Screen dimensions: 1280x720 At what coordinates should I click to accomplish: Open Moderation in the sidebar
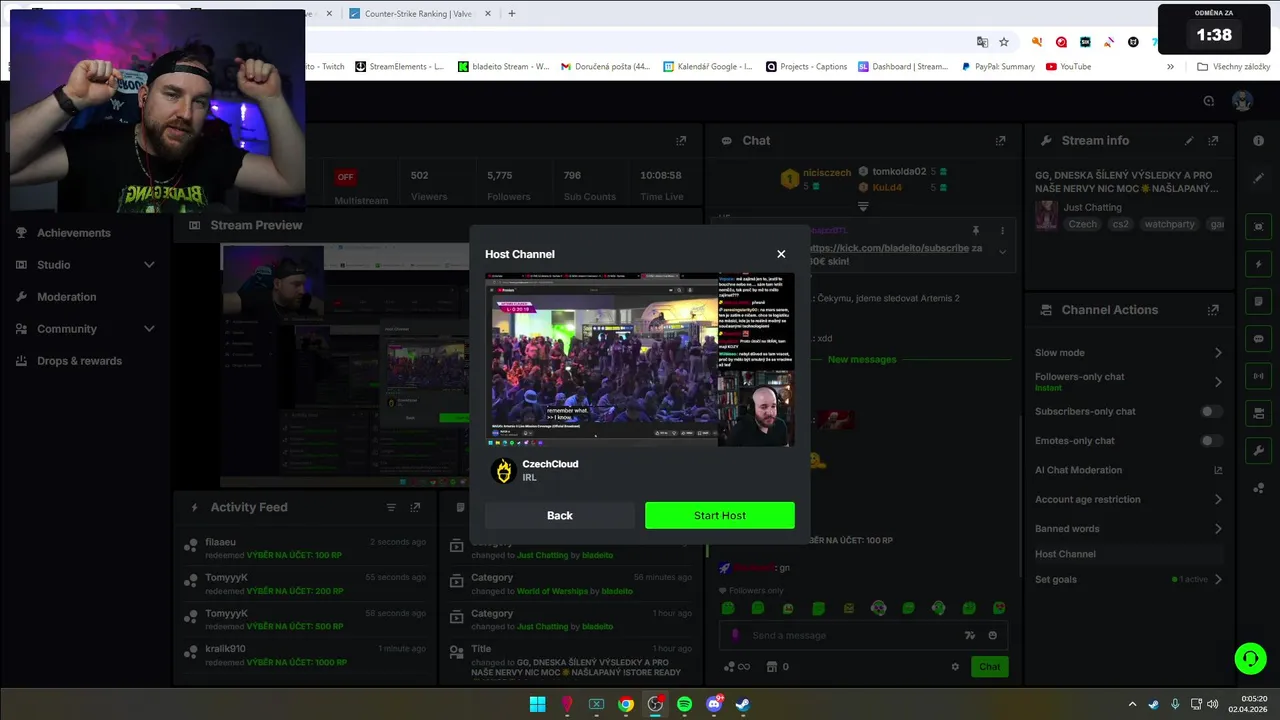click(x=67, y=297)
